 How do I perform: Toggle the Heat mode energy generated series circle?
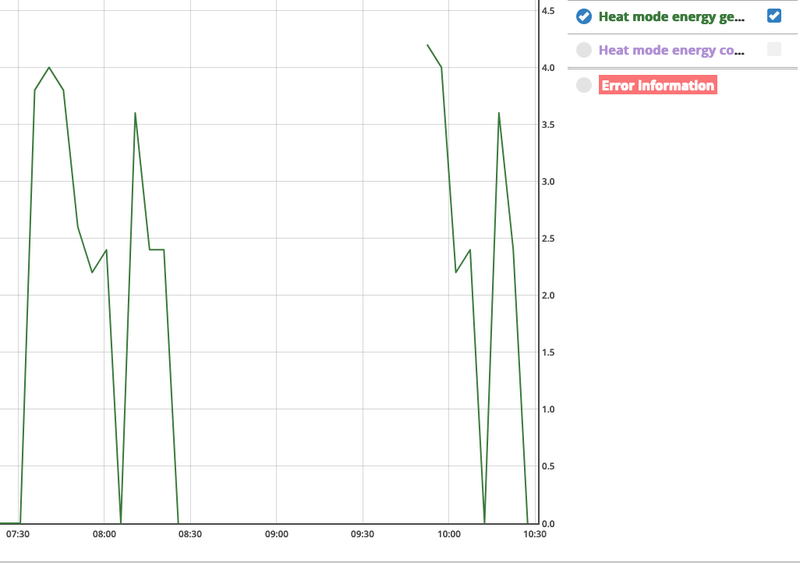coord(584,16)
